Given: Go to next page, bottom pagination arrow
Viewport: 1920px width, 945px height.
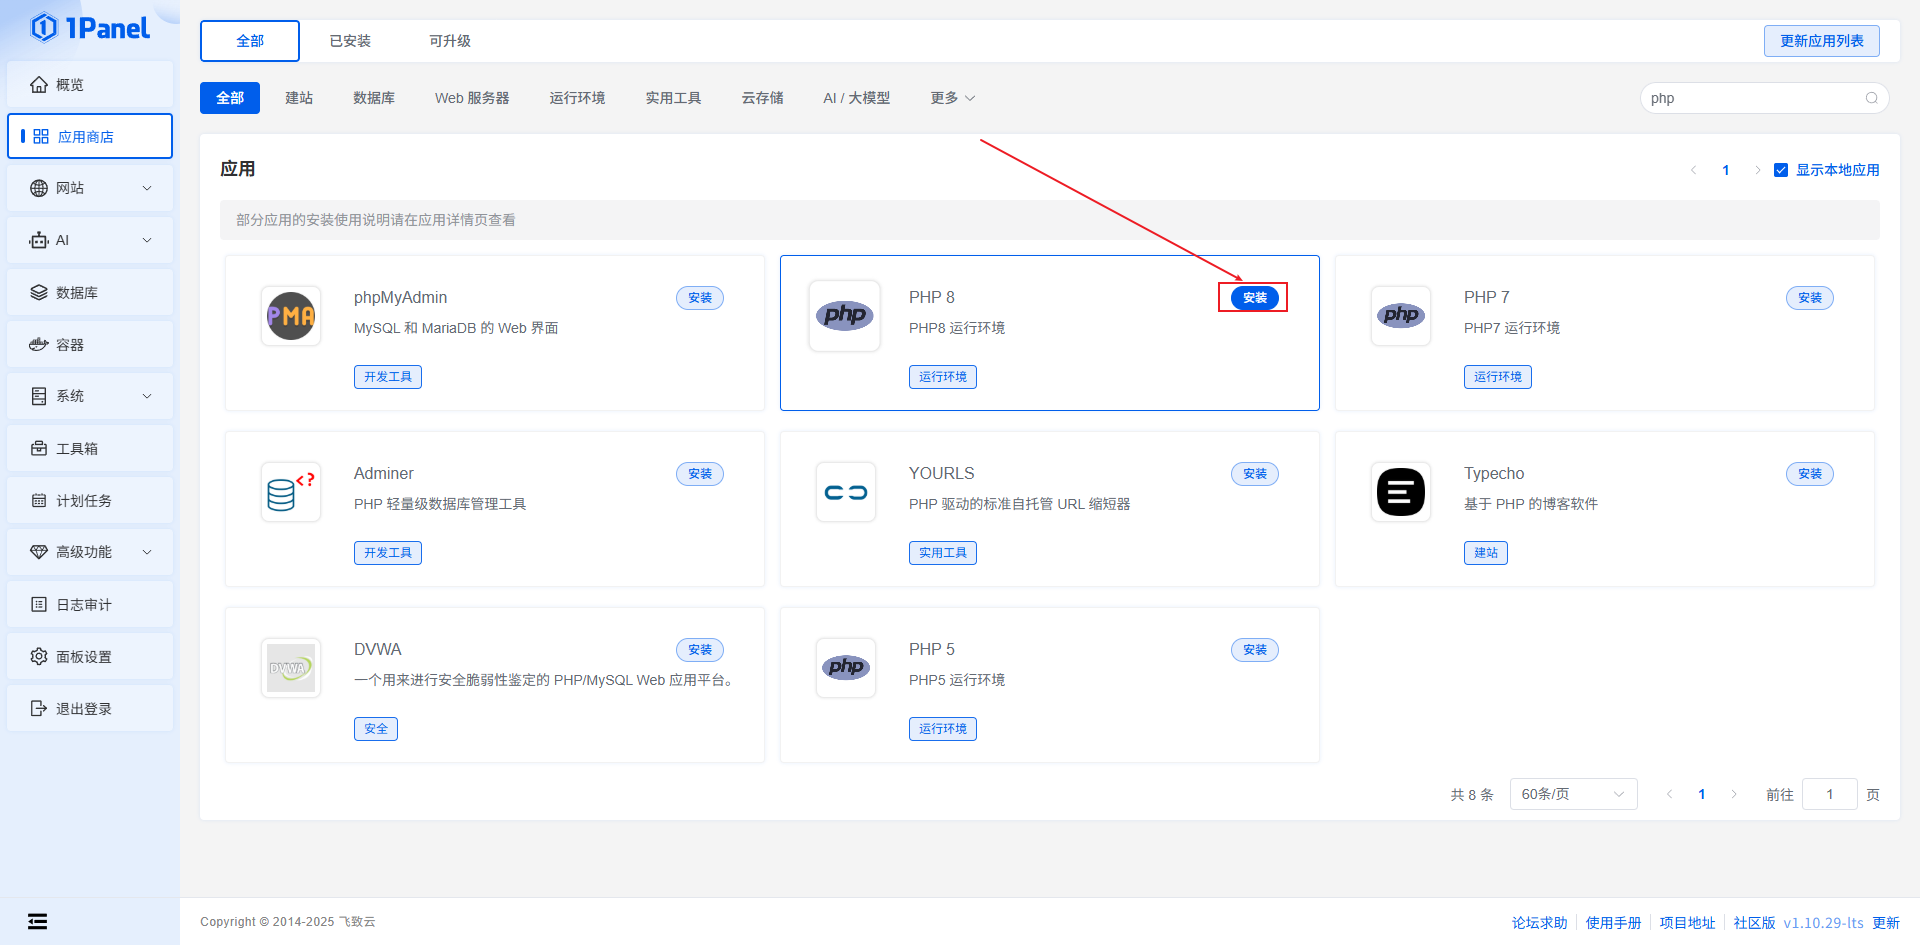Looking at the screenshot, I should [1734, 794].
